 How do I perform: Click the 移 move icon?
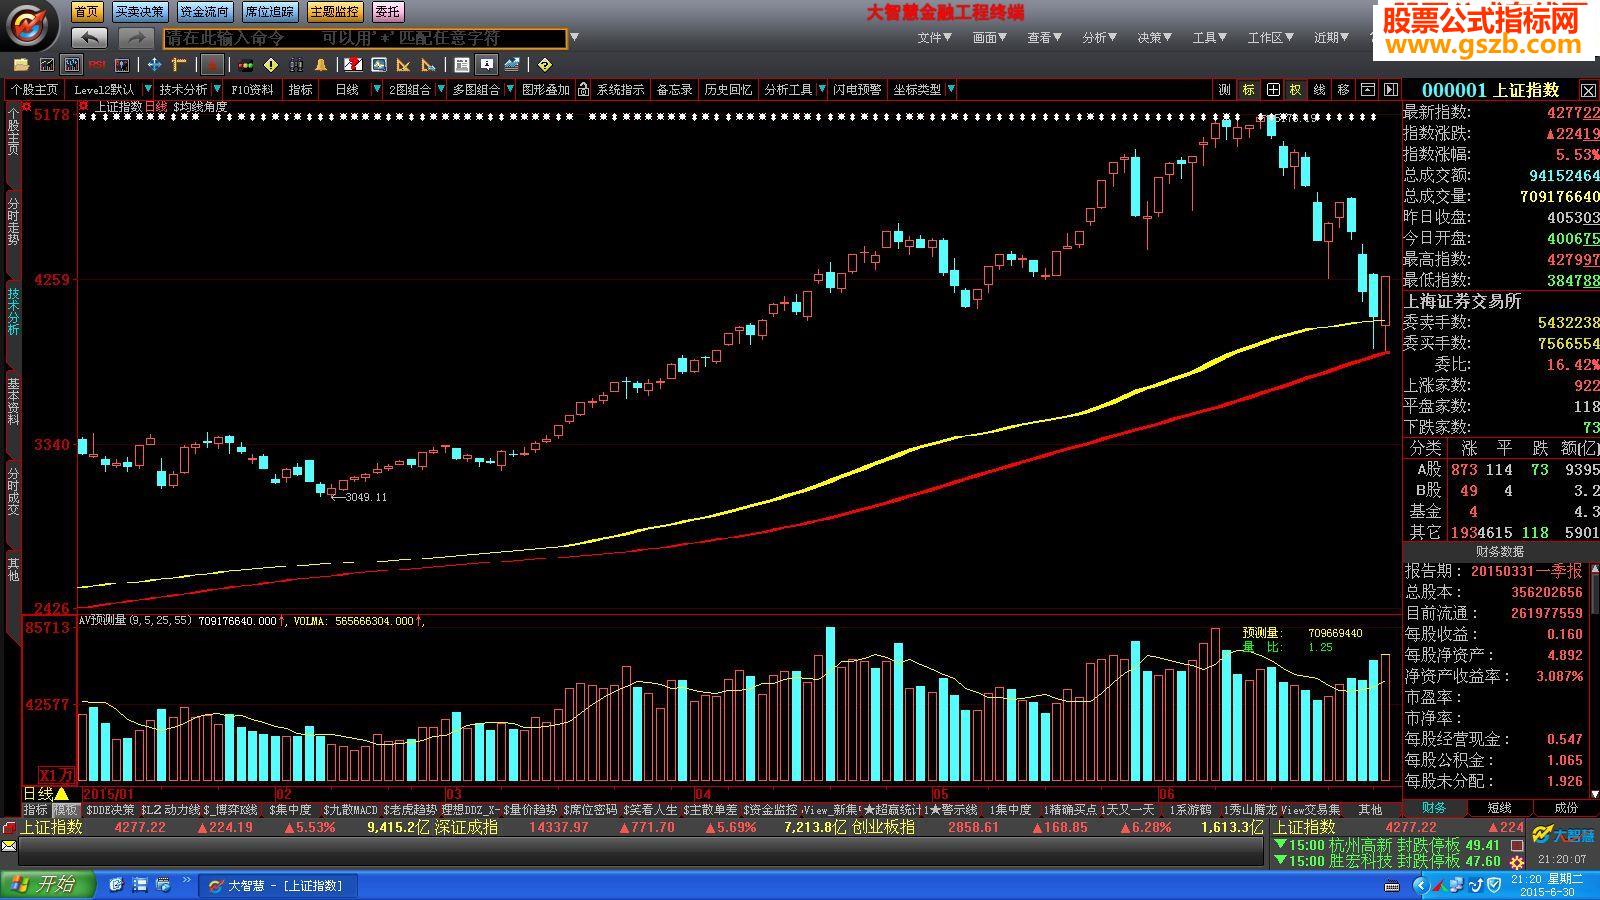[x=1344, y=90]
